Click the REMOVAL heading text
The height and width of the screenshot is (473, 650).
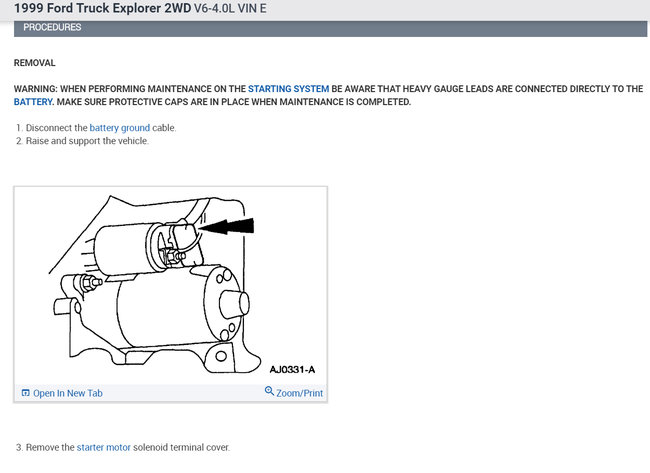pos(34,63)
